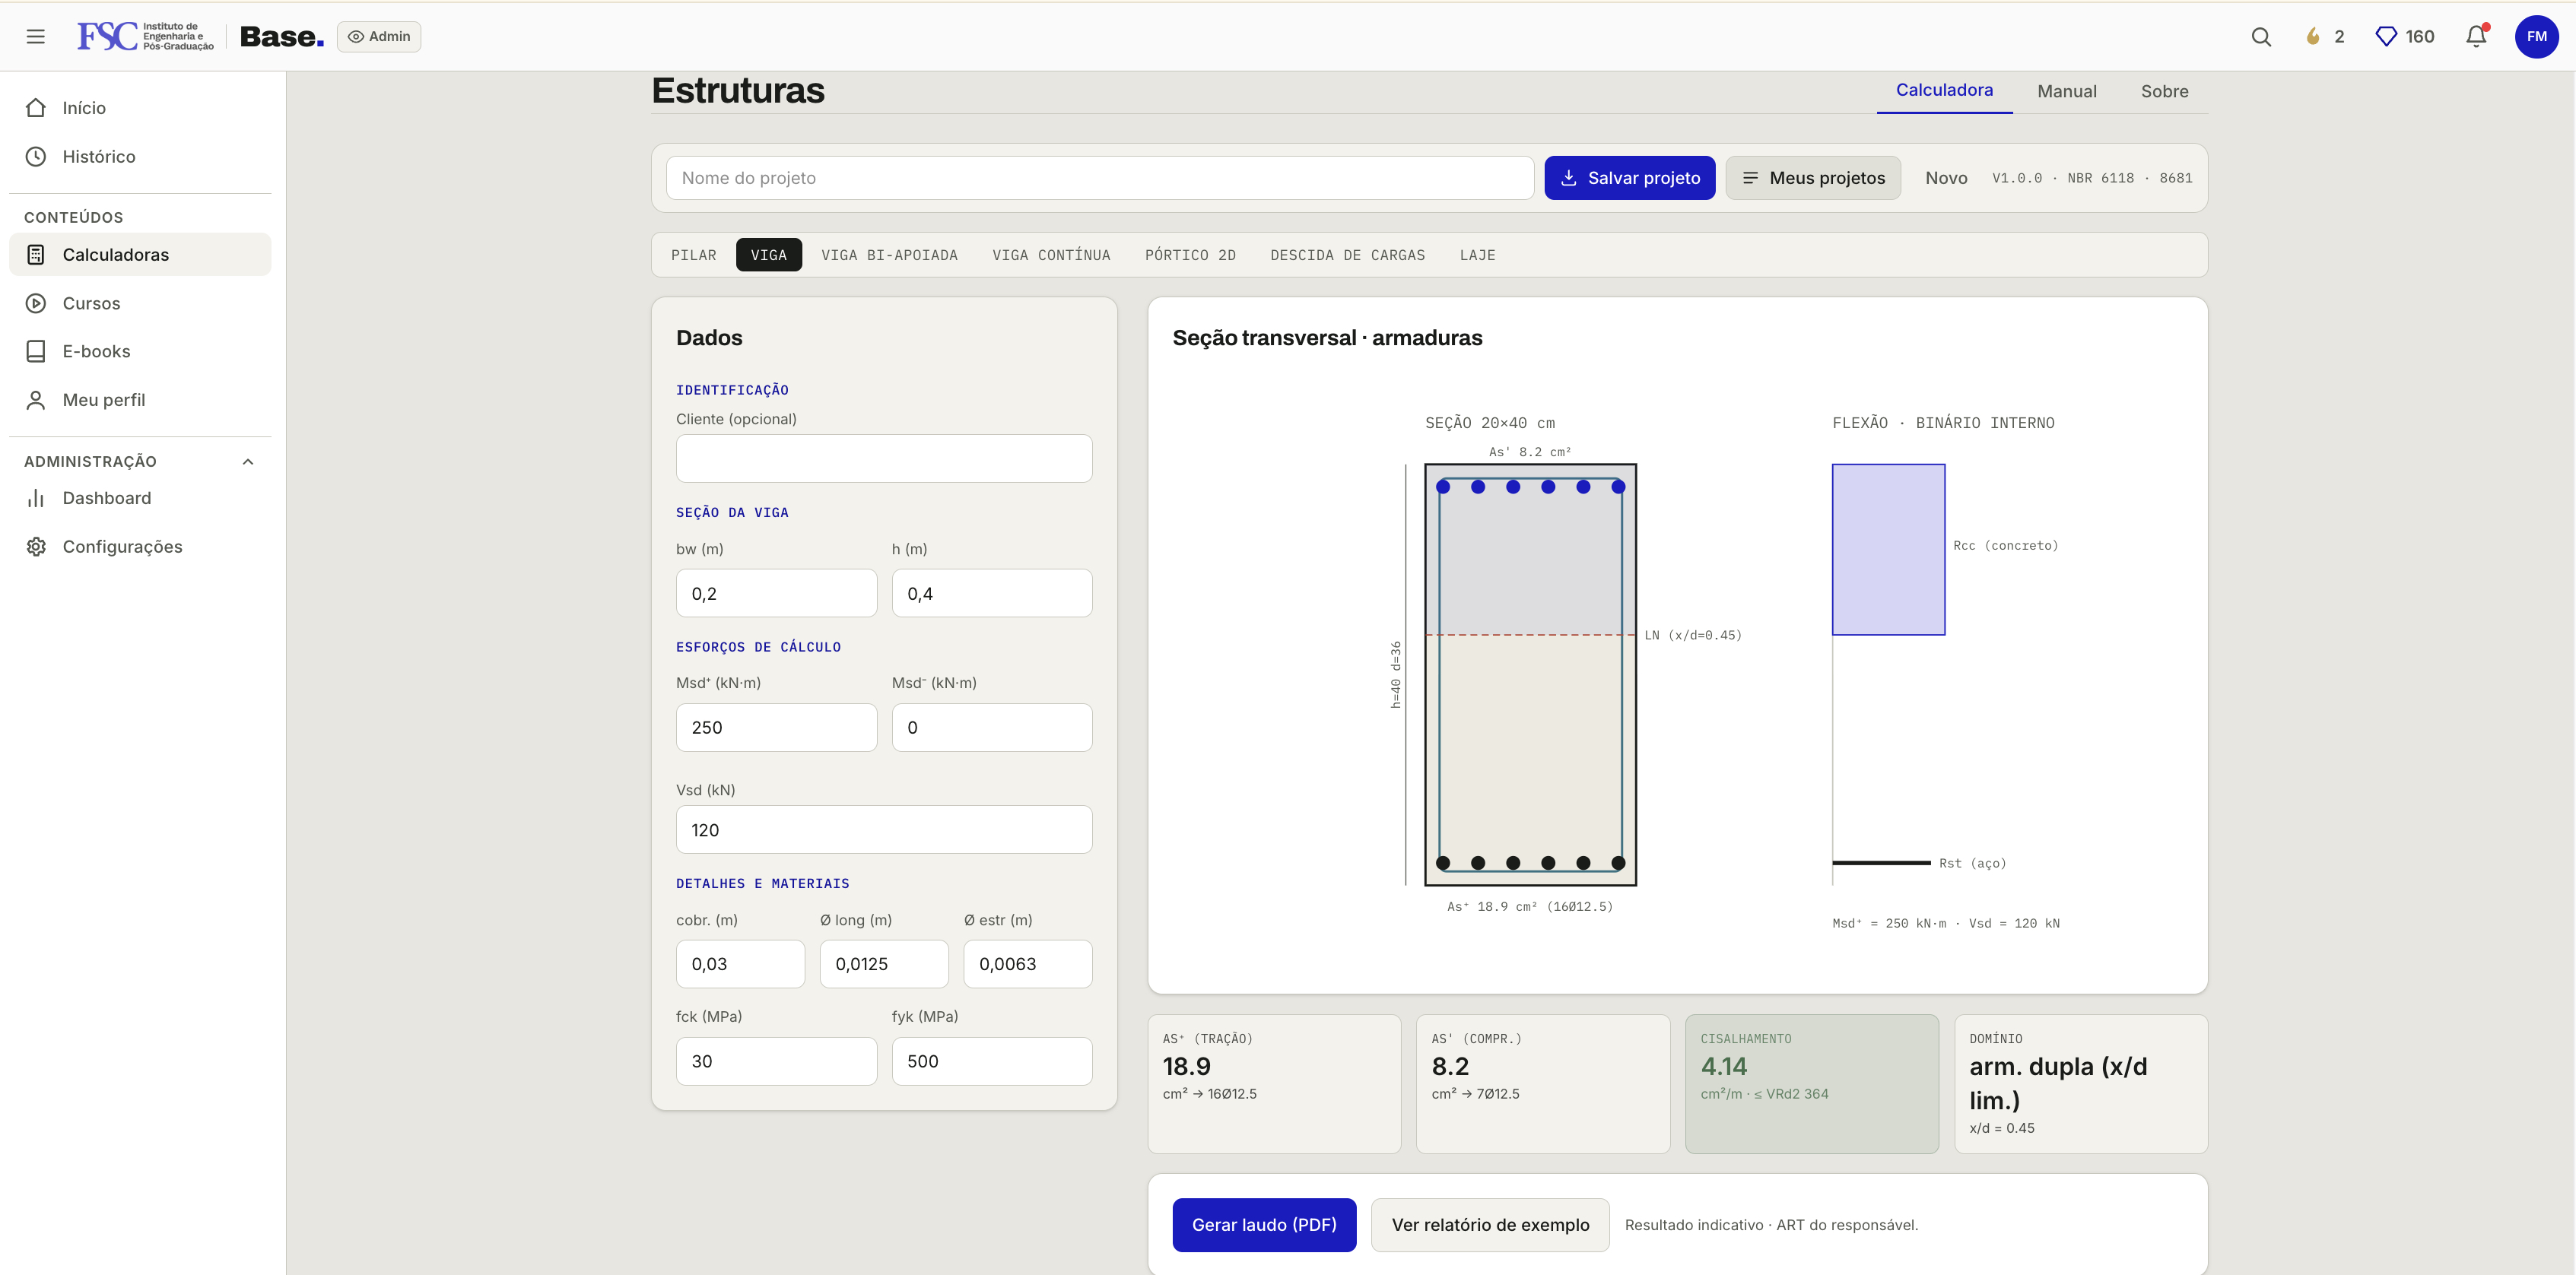Image resolution: width=2576 pixels, height=1275 pixels.
Task: Toggle the Admin view badge
Action: (379, 37)
